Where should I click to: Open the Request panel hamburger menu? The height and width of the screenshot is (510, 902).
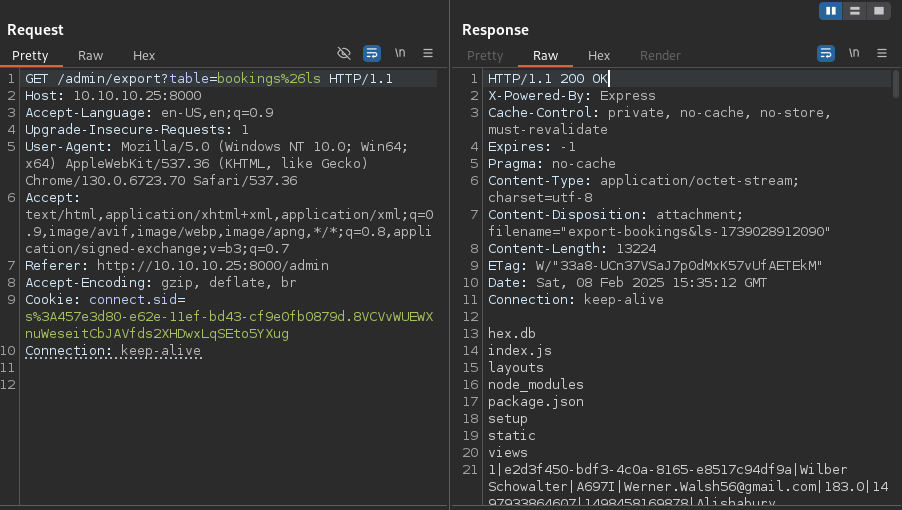pyautogui.click(x=428, y=53)
